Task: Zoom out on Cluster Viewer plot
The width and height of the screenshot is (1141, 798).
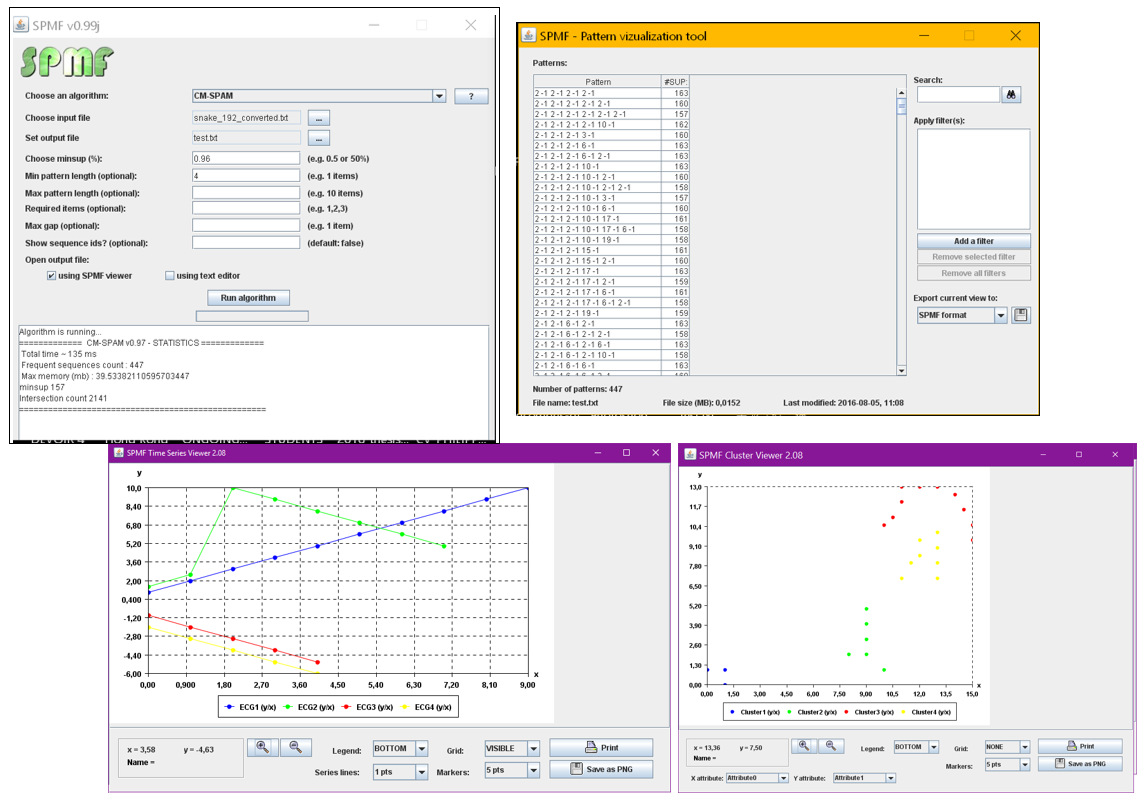Action: coord(830,746)
